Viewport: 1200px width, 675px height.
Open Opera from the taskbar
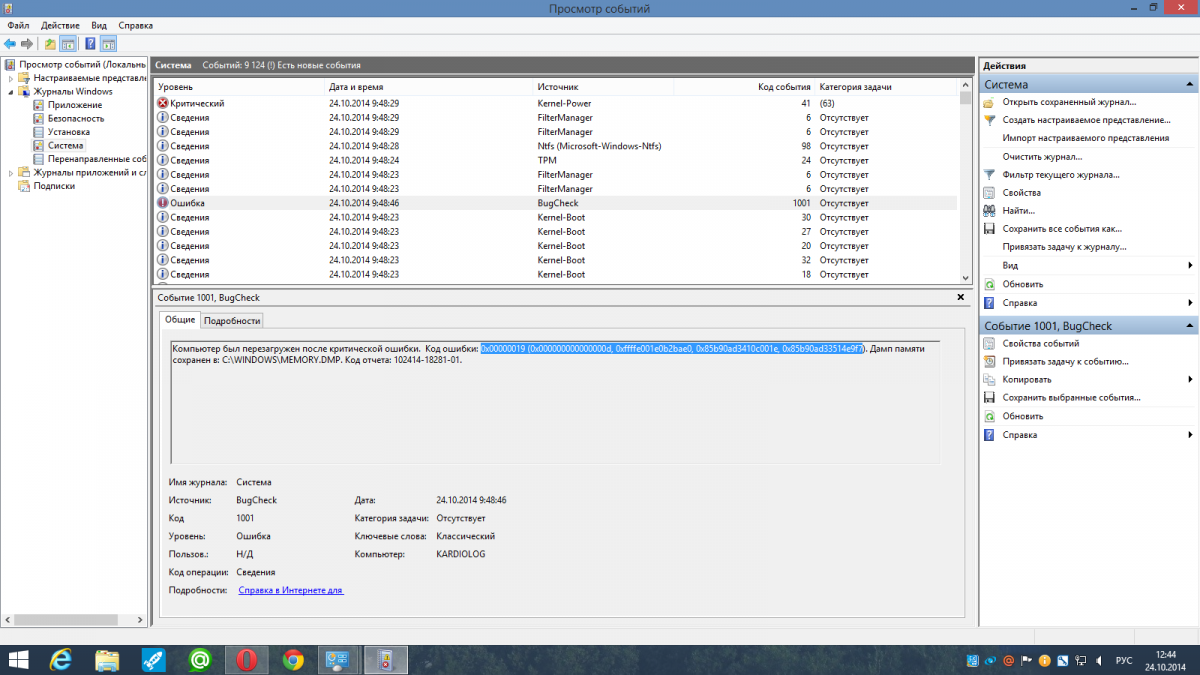[x=246, y=659]
